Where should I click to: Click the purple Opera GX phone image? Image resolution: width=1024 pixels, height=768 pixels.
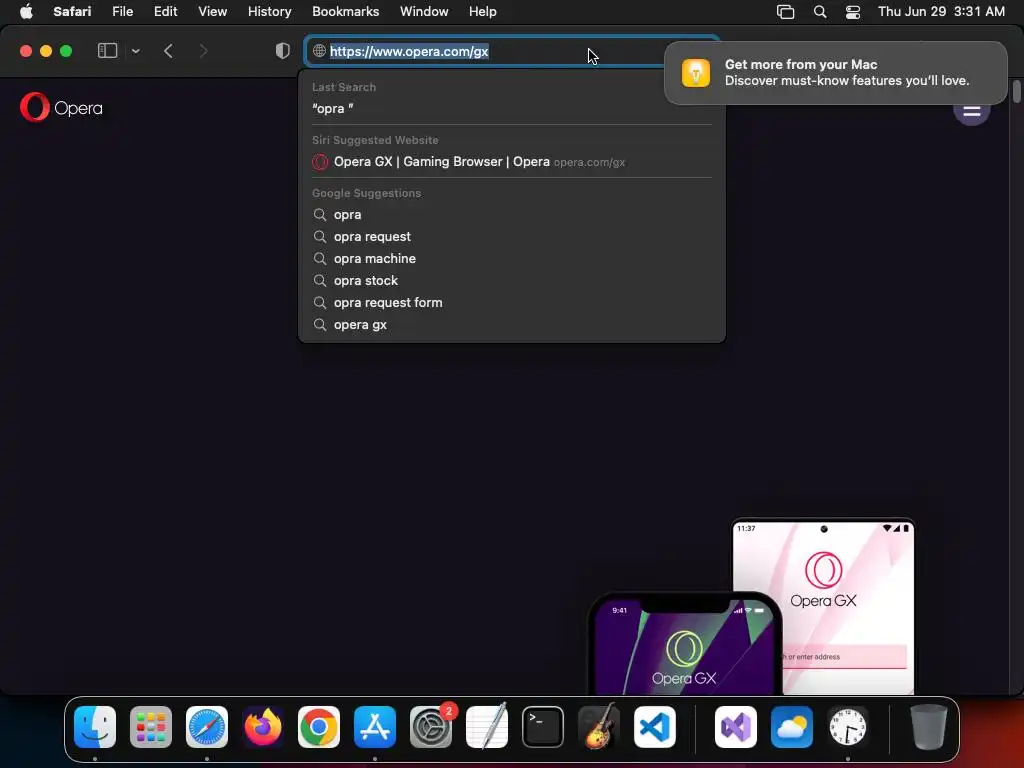point(684,643)
